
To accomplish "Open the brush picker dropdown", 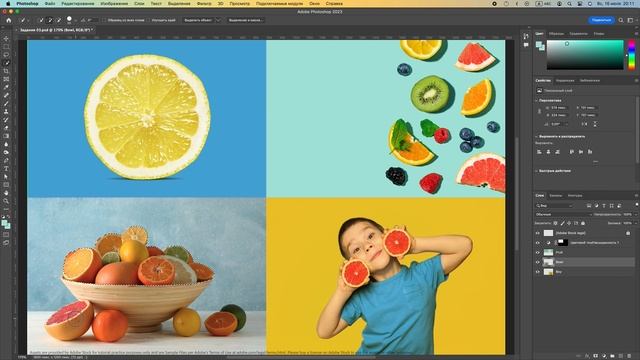I will coord(76,20).
